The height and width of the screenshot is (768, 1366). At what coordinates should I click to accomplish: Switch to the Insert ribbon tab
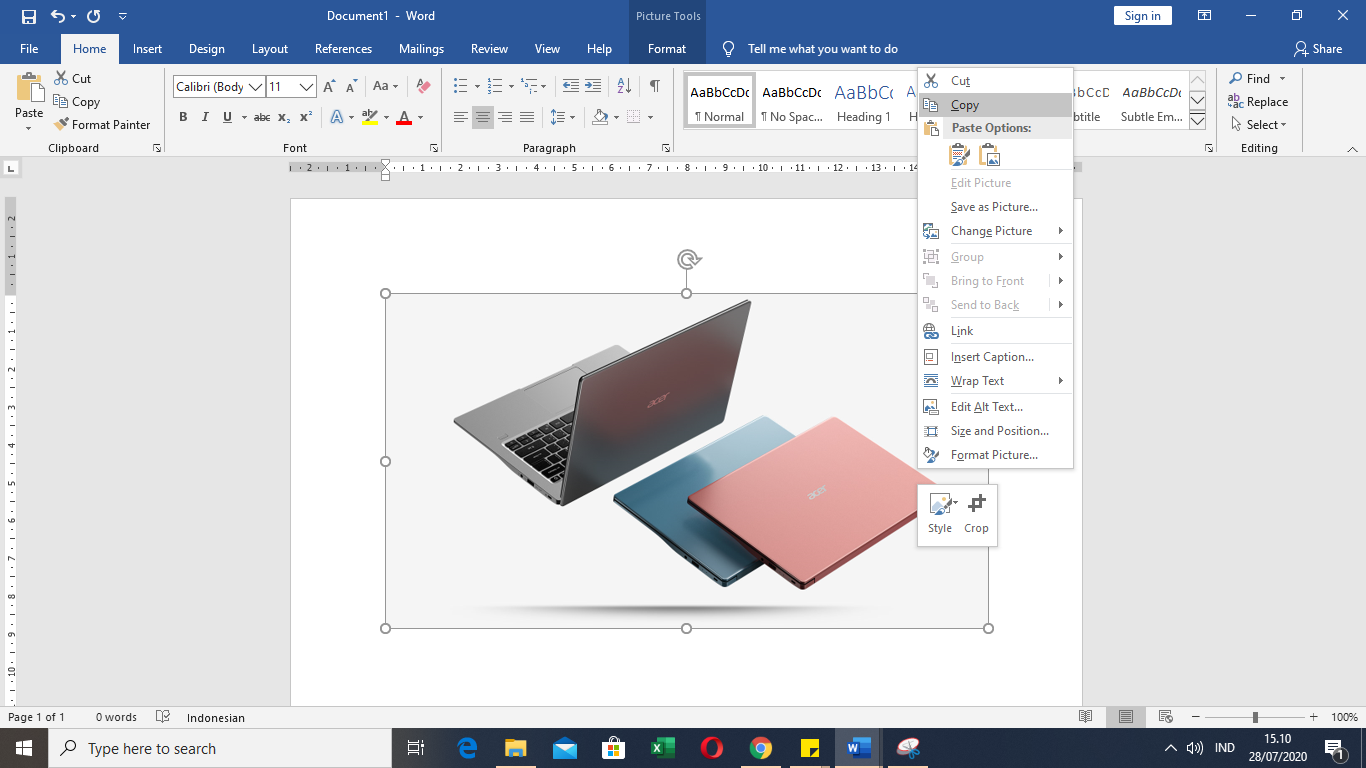click(x=147, y=49)
